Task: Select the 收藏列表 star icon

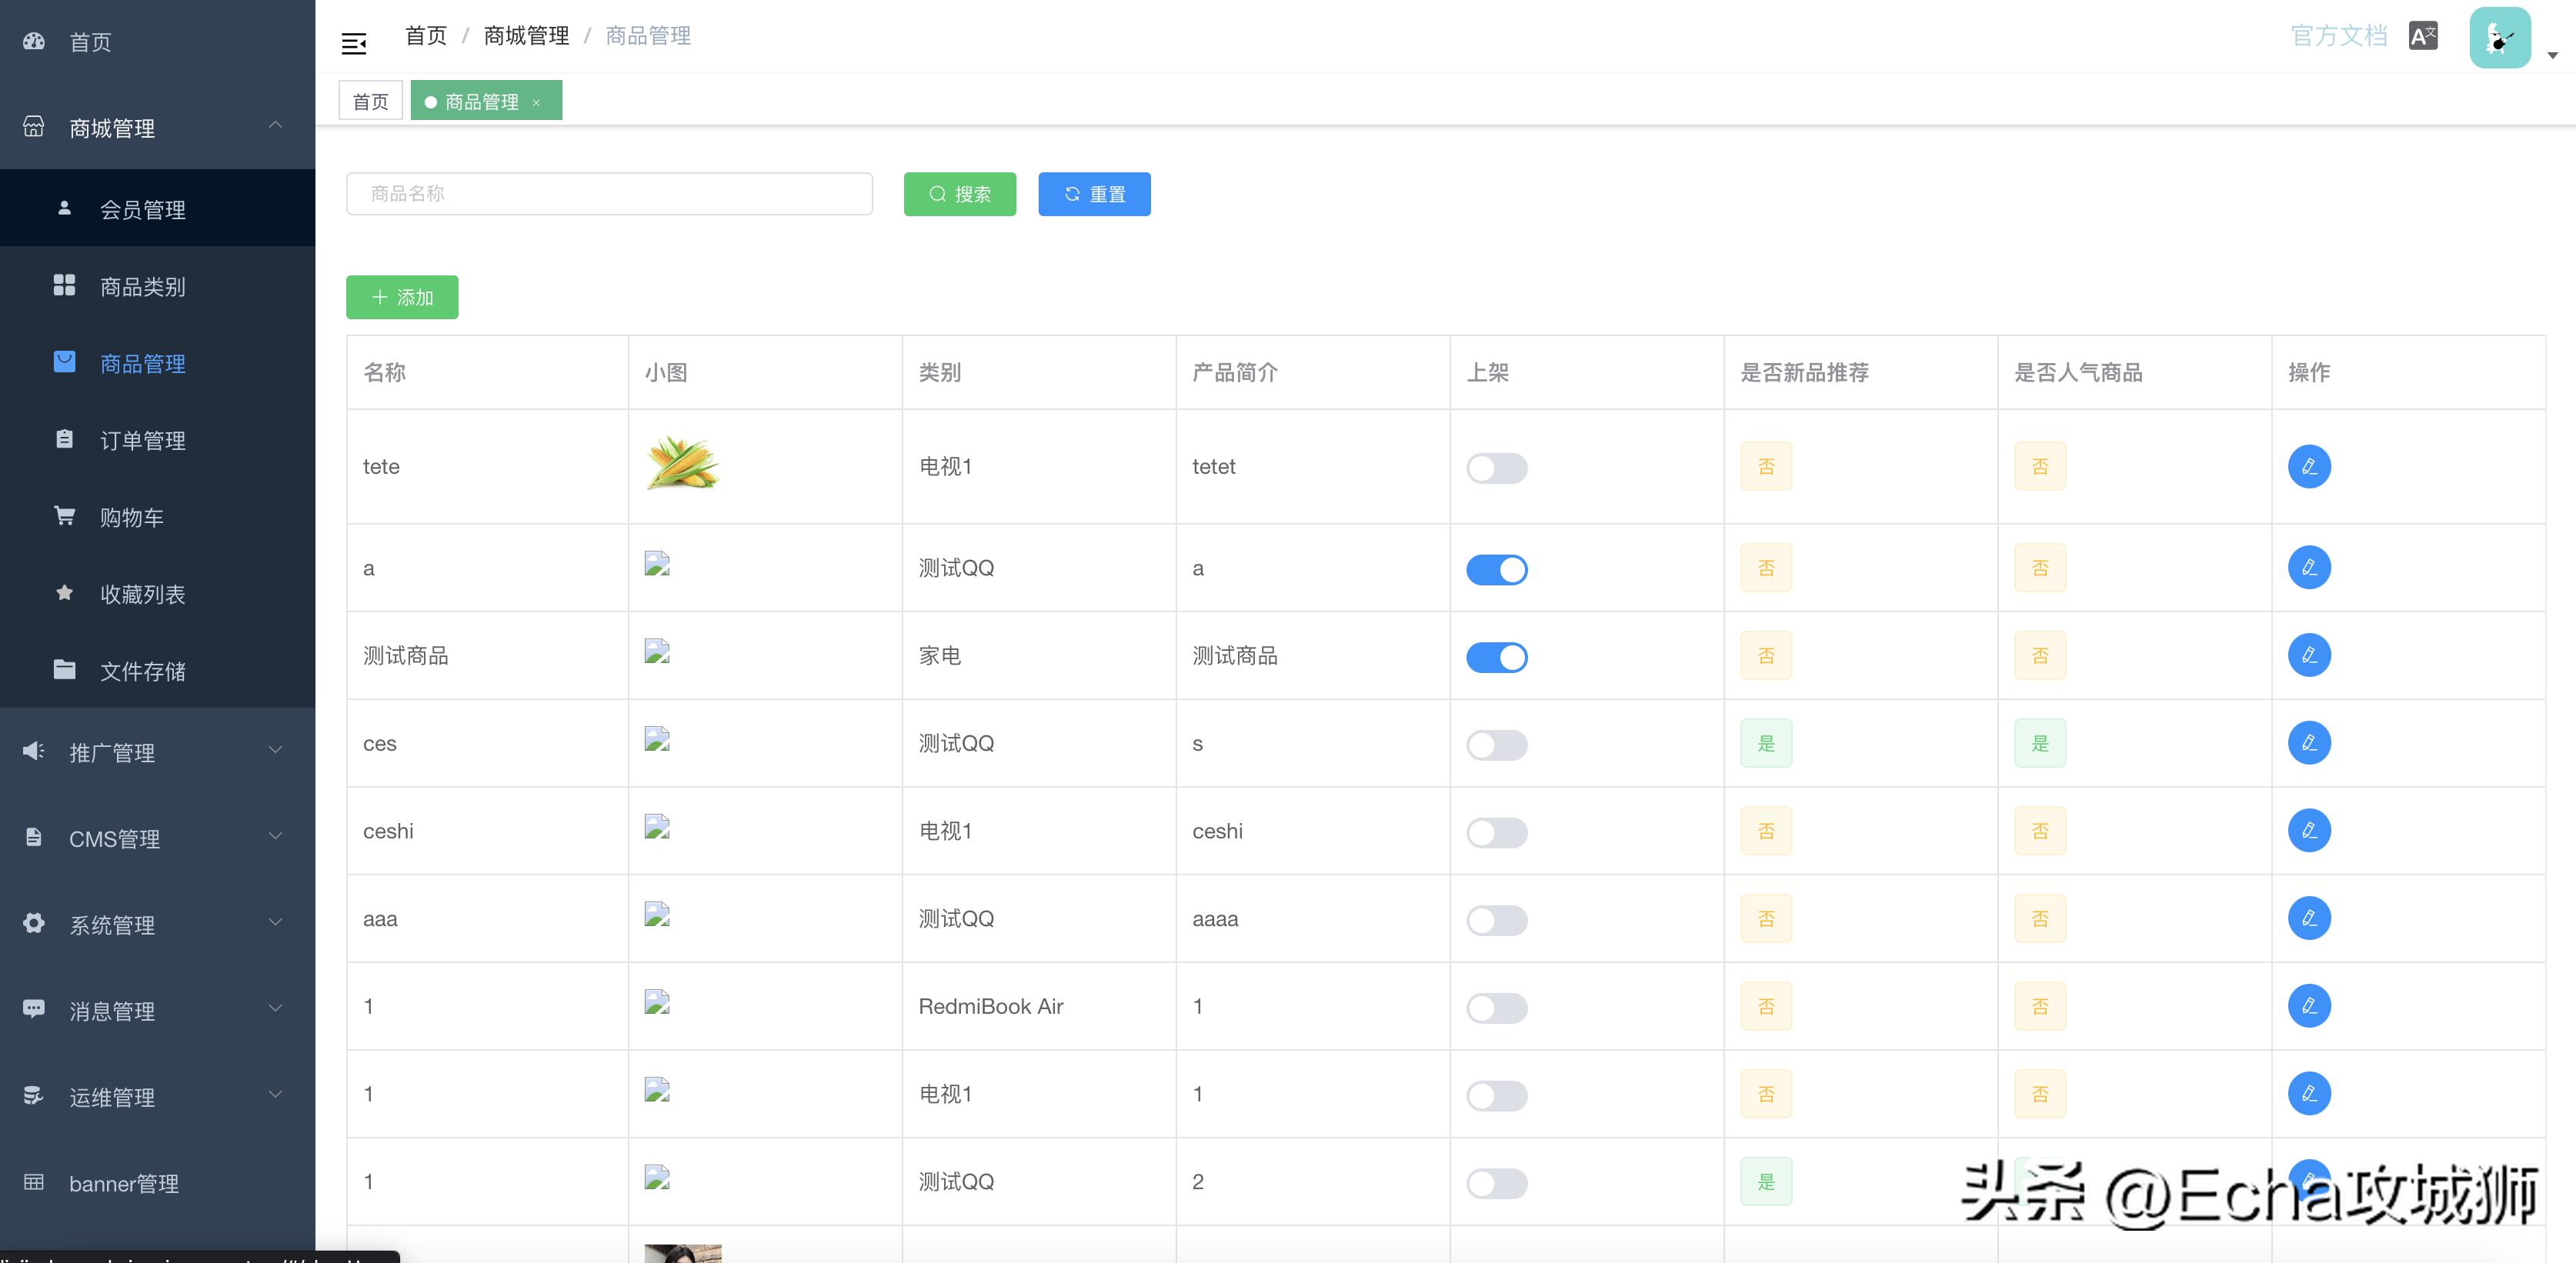Action: 64,593
